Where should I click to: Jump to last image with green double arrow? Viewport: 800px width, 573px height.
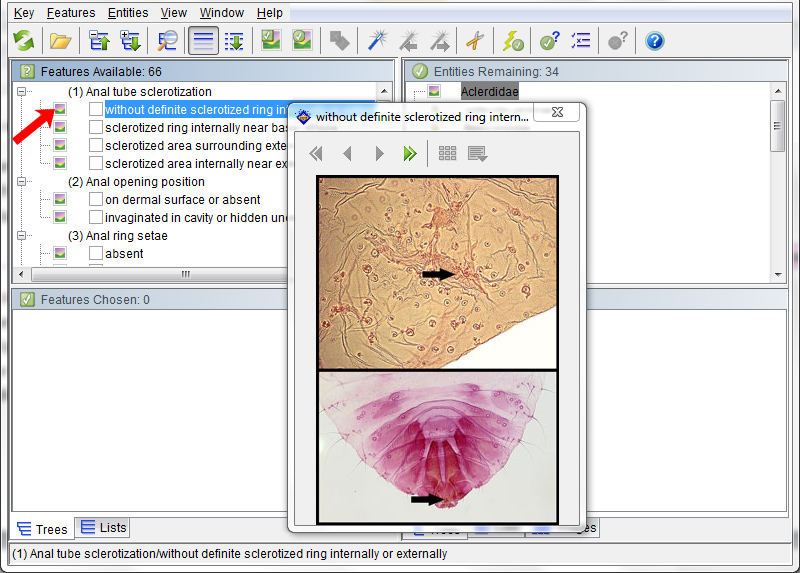[409, 154]
